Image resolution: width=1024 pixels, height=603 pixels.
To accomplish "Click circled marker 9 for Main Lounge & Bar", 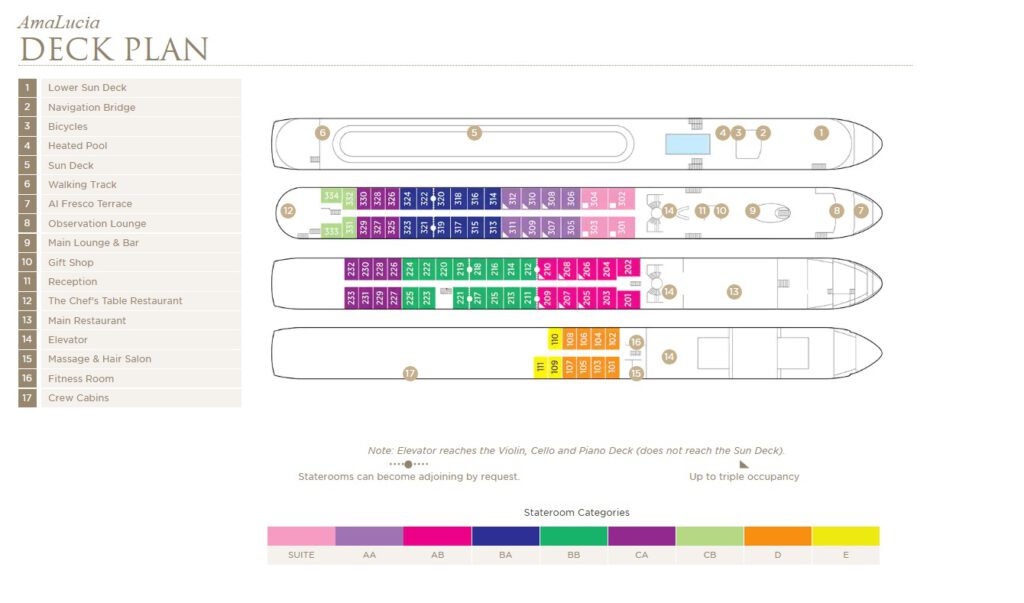I will pyautogui.click(x=752, y=210).
